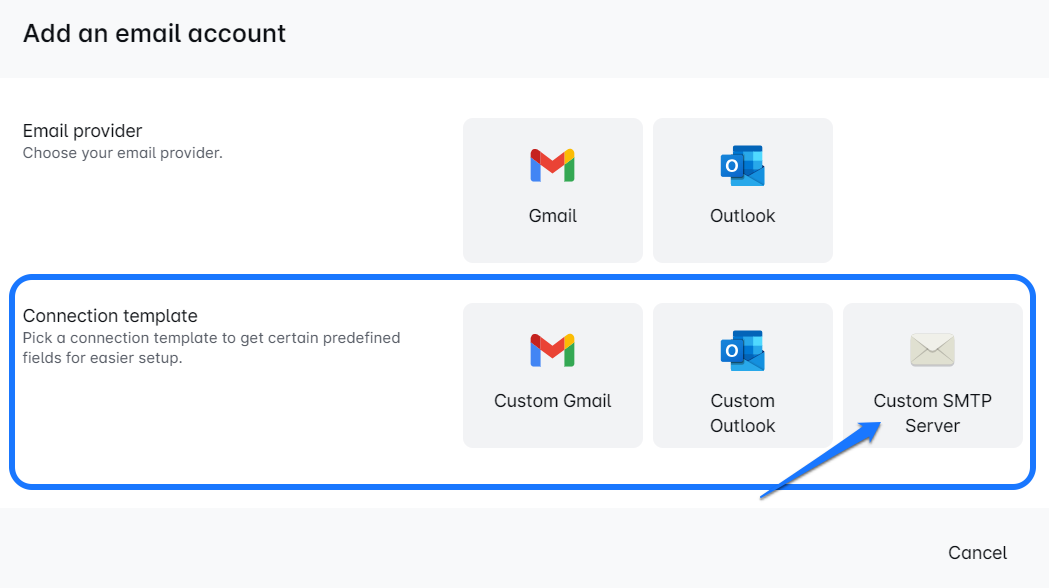Viewport: 1049px width, 588px height.
Task: Choose the Custom Outlook template
Action: (742, 375)
